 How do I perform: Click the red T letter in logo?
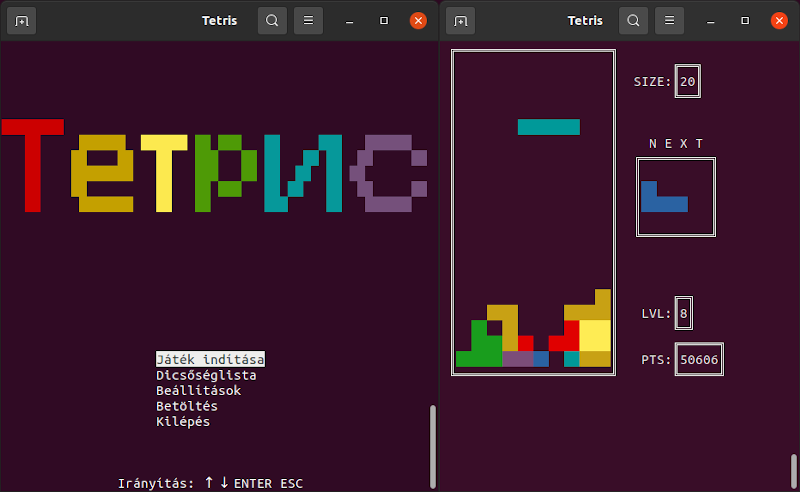tap(33, 165)
